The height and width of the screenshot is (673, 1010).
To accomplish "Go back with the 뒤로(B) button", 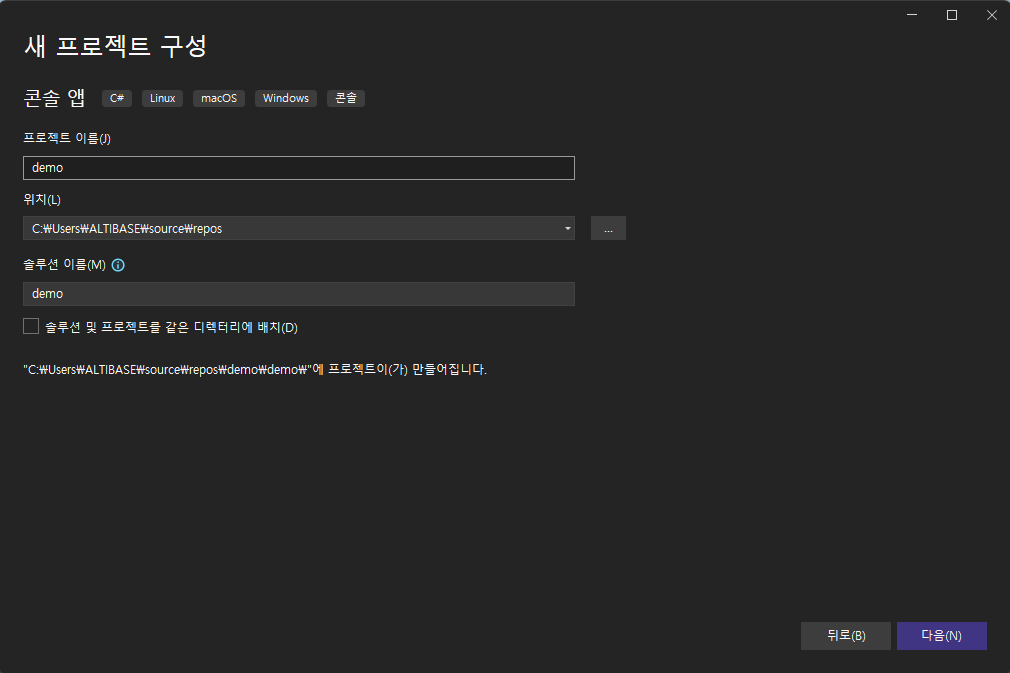I will pos(845,636).
